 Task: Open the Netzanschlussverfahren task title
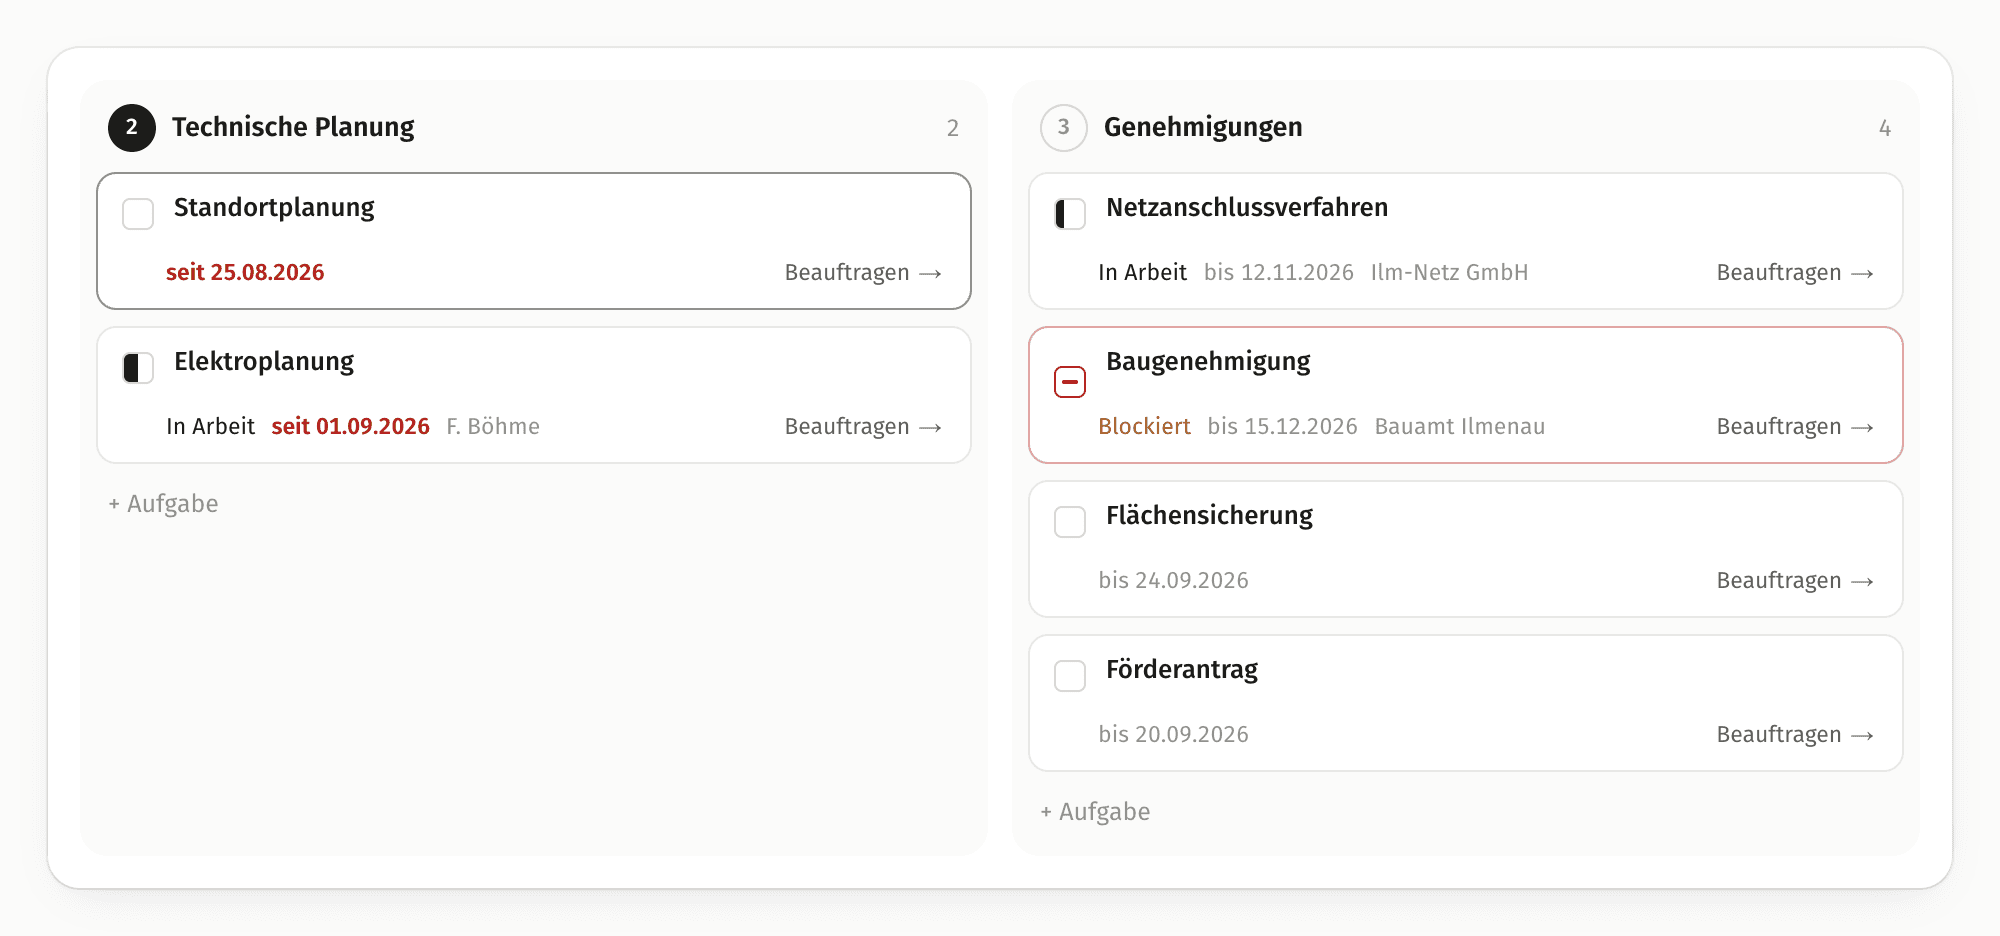[x=1247, y=208]
